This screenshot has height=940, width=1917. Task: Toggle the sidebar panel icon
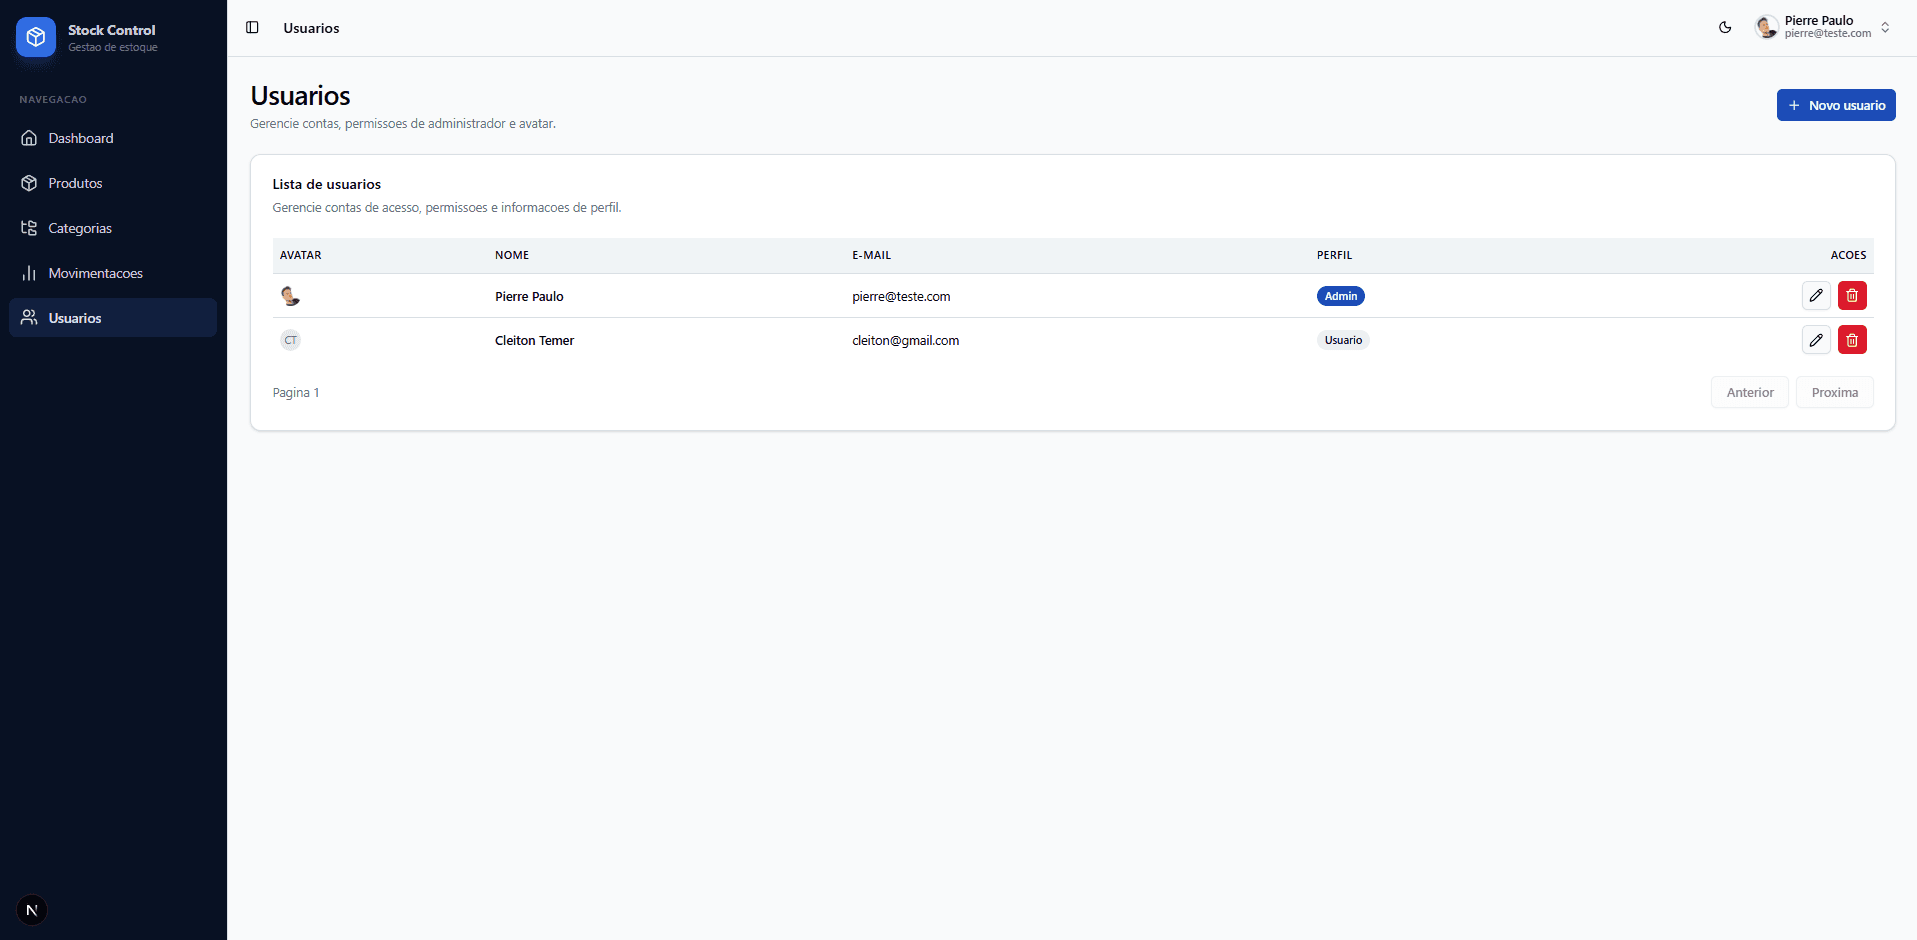pyautogui.click(x=252, y=28)
